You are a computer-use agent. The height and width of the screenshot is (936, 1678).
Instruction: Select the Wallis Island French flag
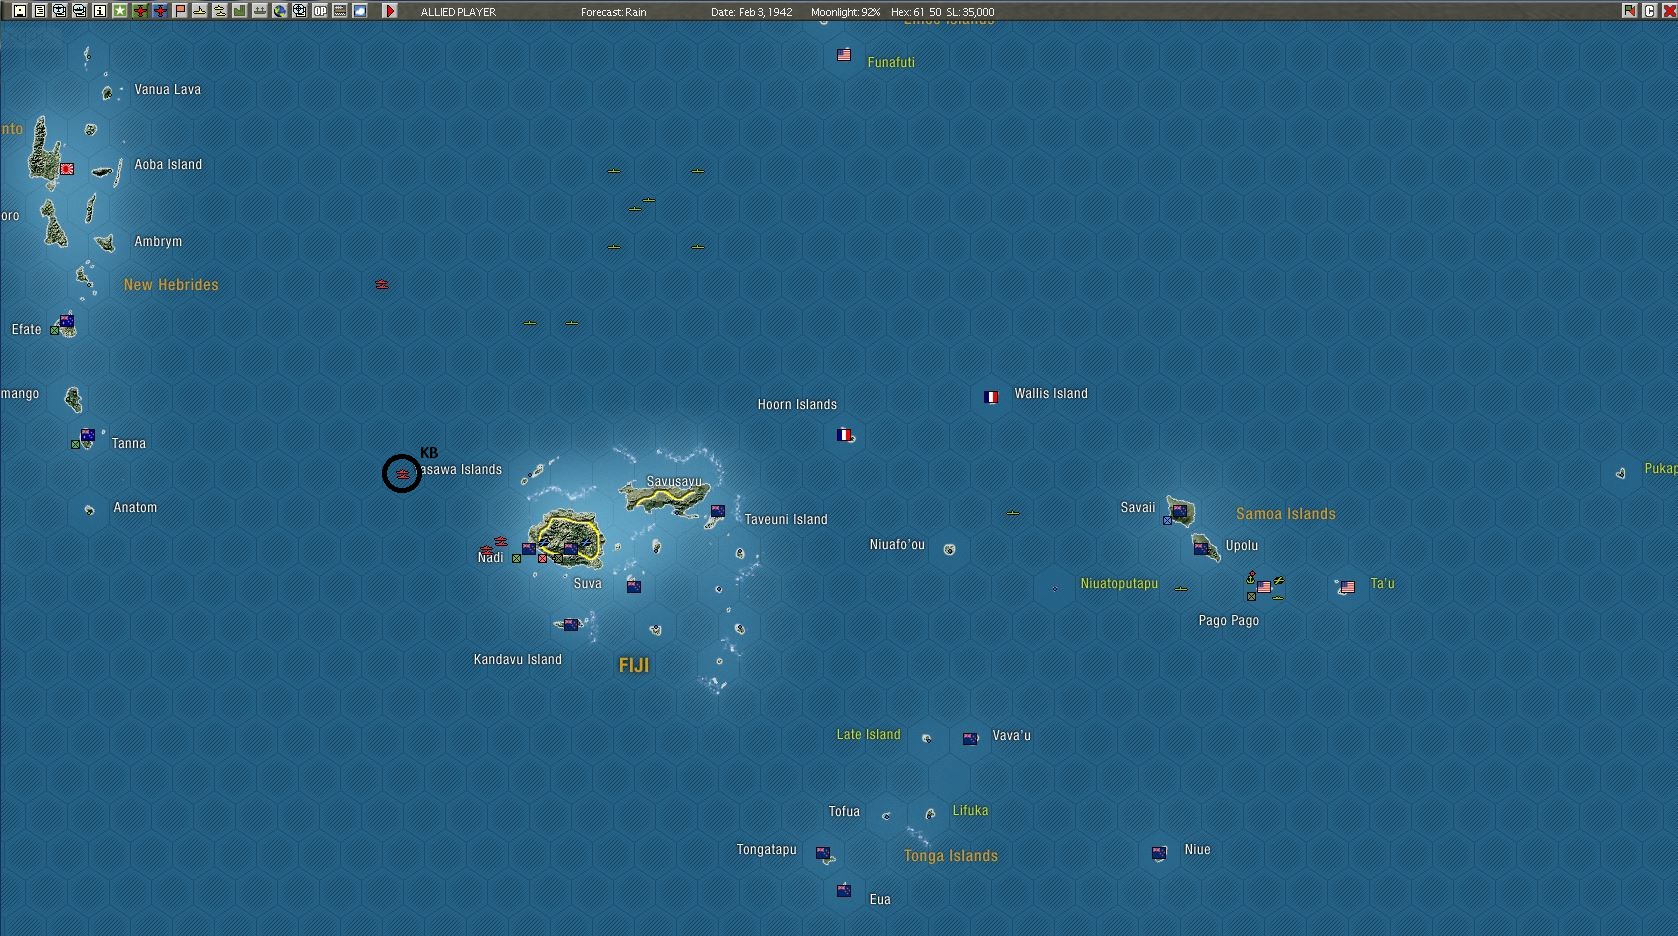click(991, 397)
